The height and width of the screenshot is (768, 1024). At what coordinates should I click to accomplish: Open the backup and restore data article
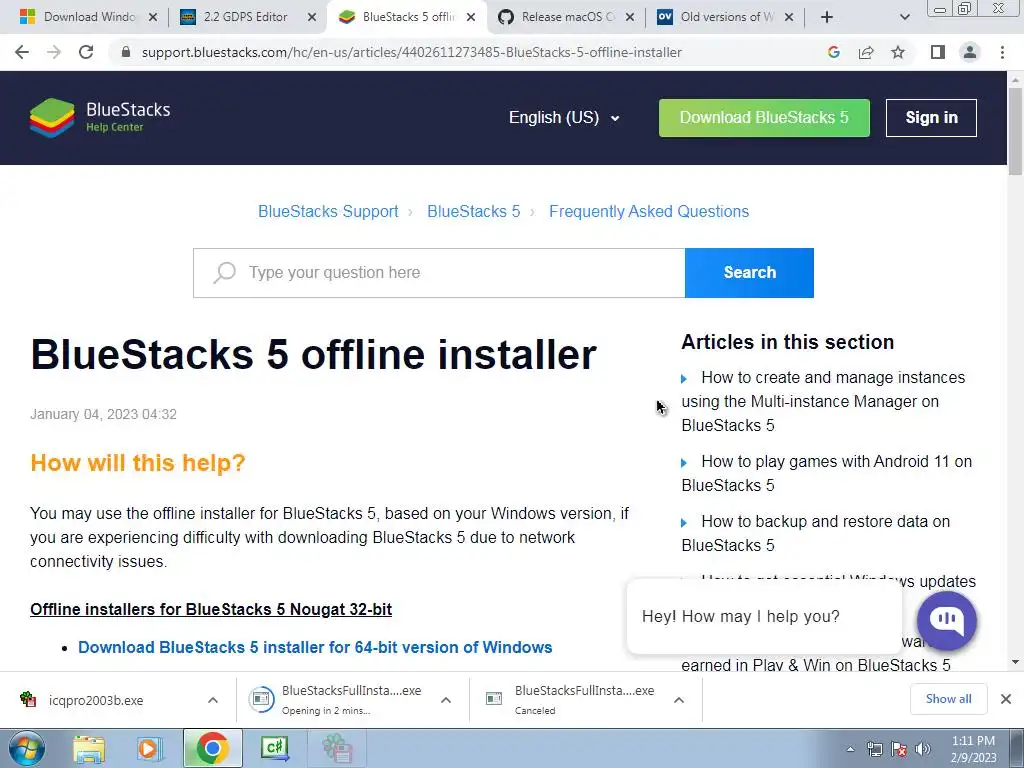point(816,533)
